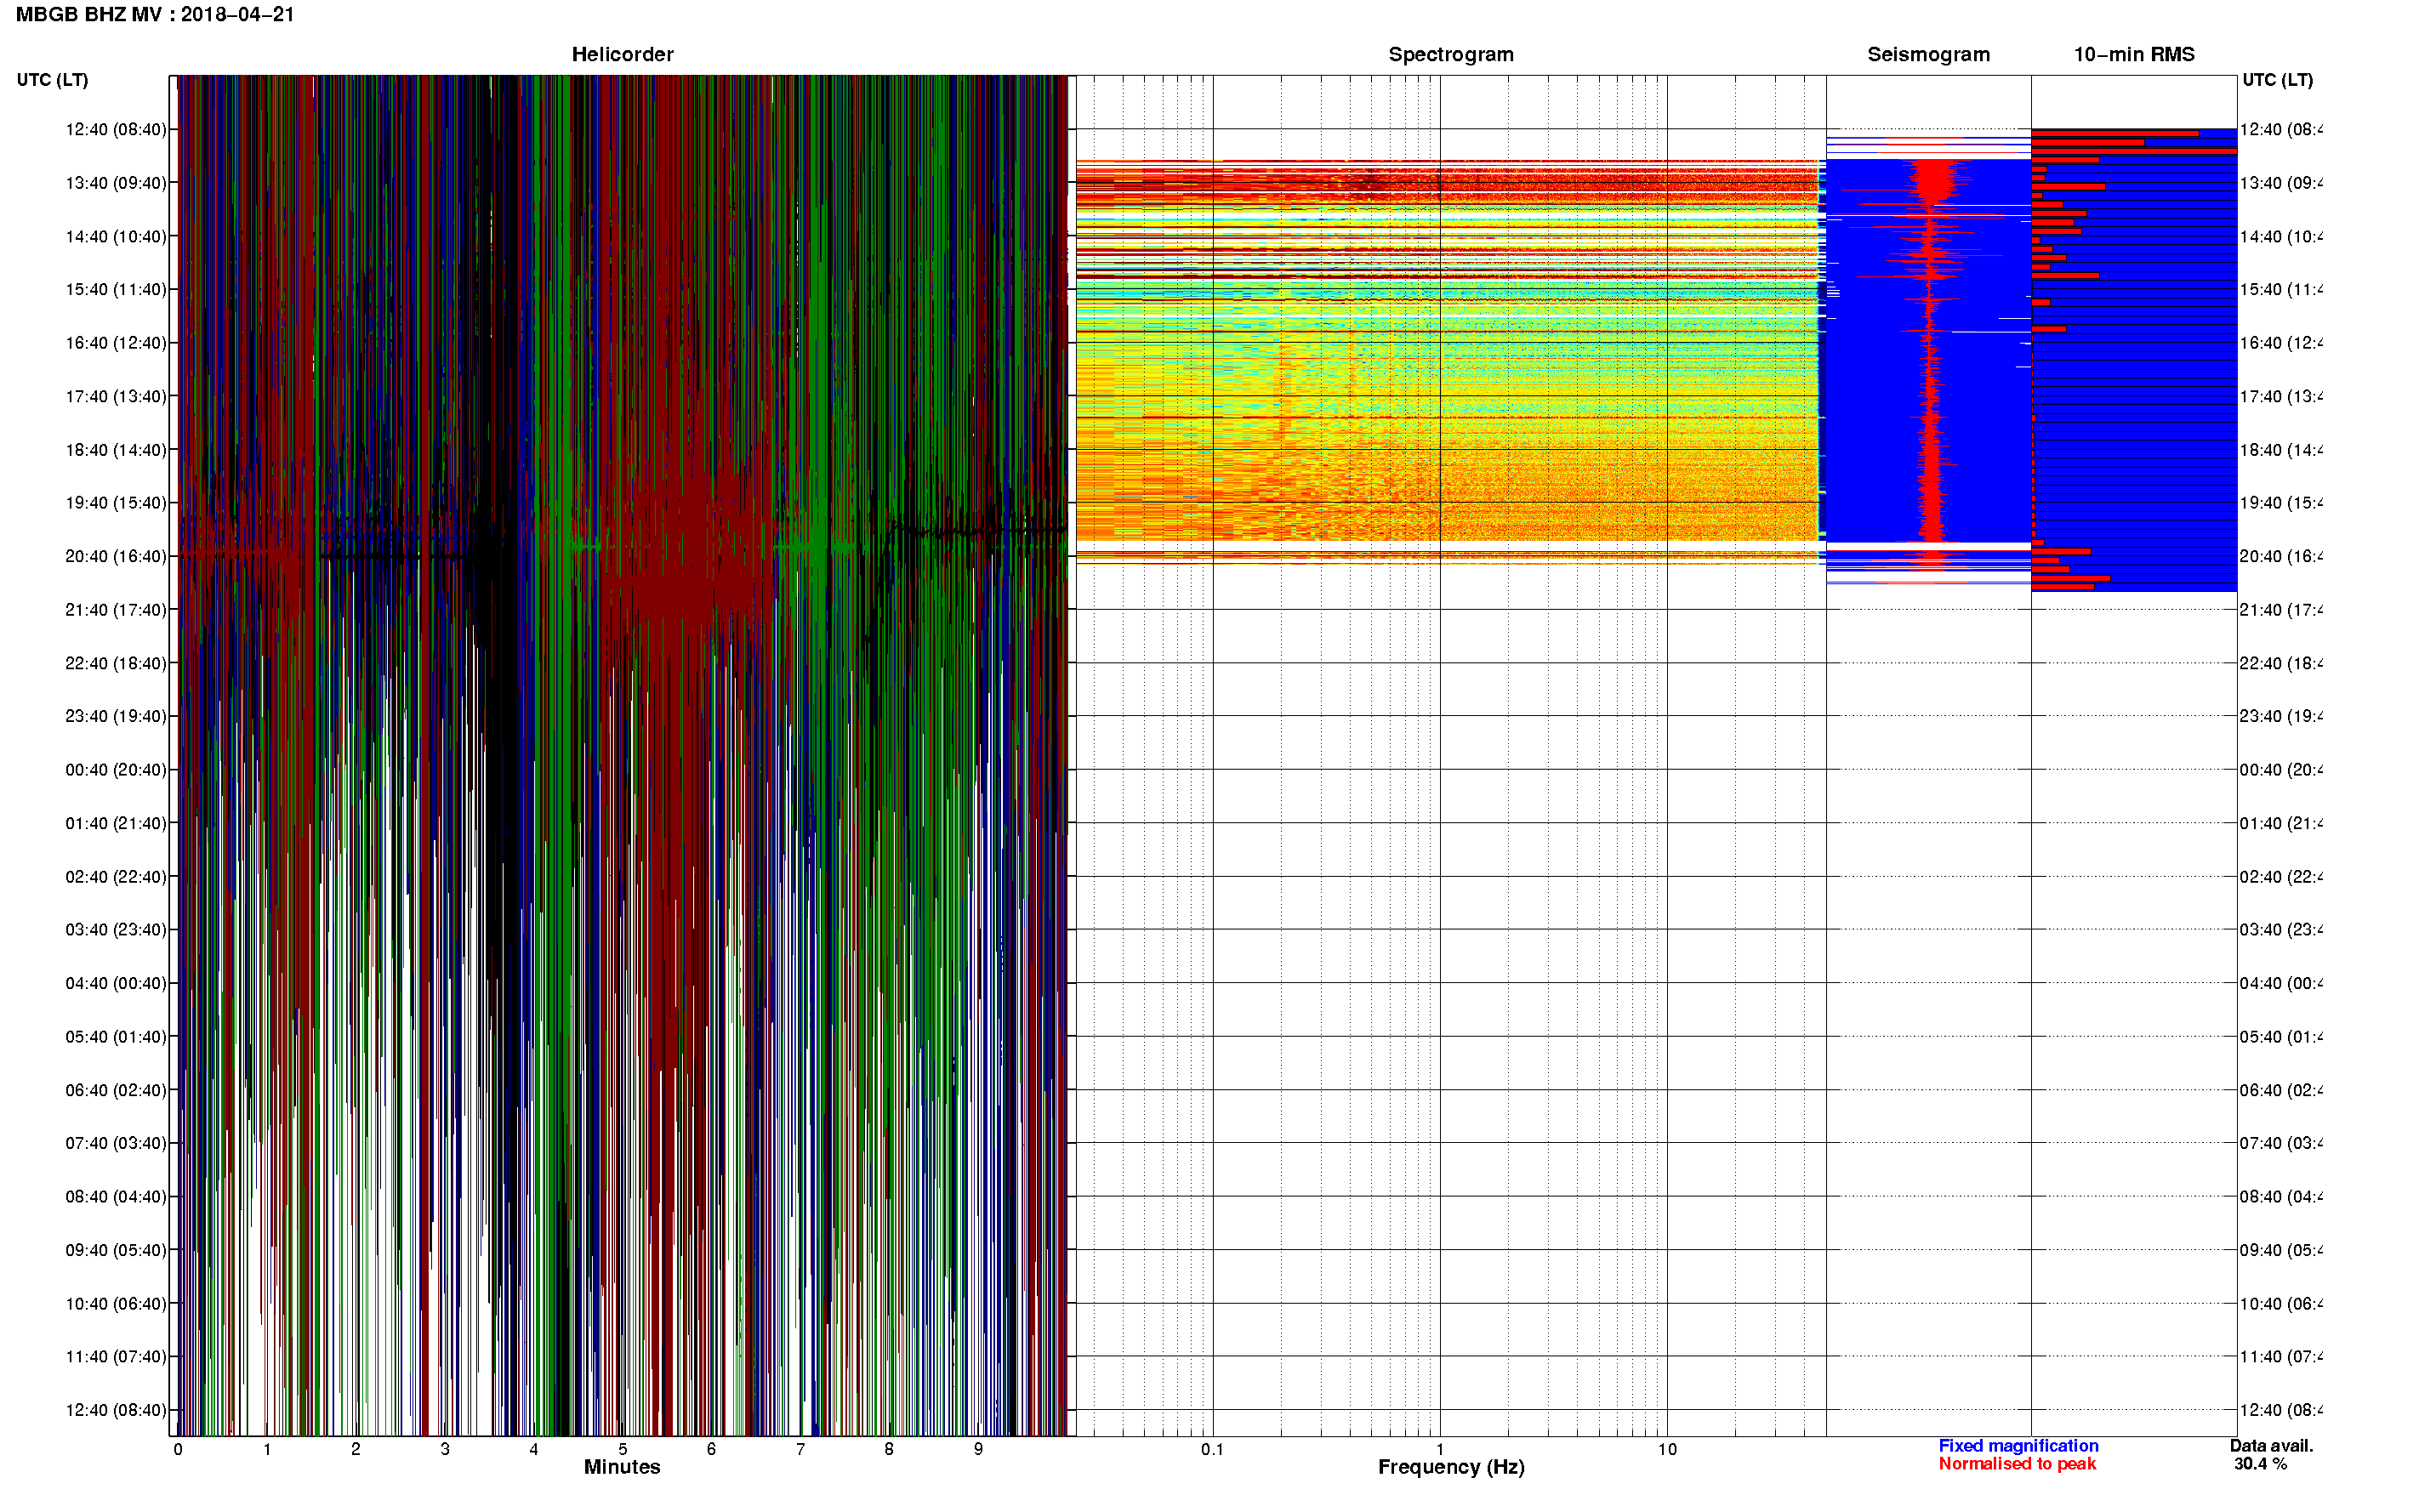2419x1512 pixels.
Task: Click the left '12:40 (08:40)' top time label
Action: tap(116, 130)
